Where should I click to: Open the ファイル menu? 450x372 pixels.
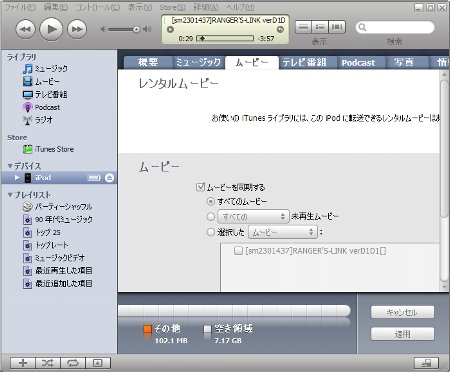click(21, 7)
